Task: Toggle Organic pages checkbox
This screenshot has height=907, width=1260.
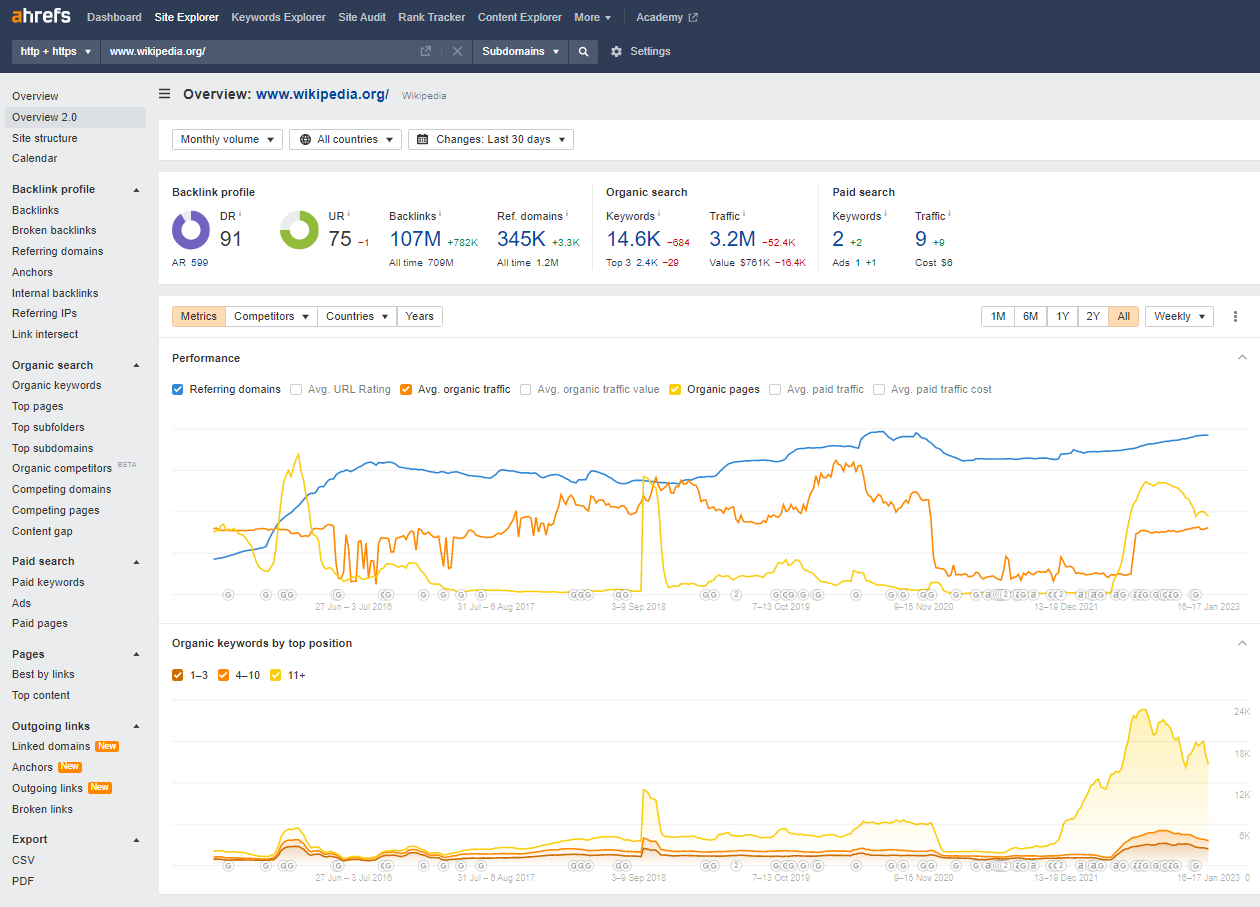Action: (675, 389)
